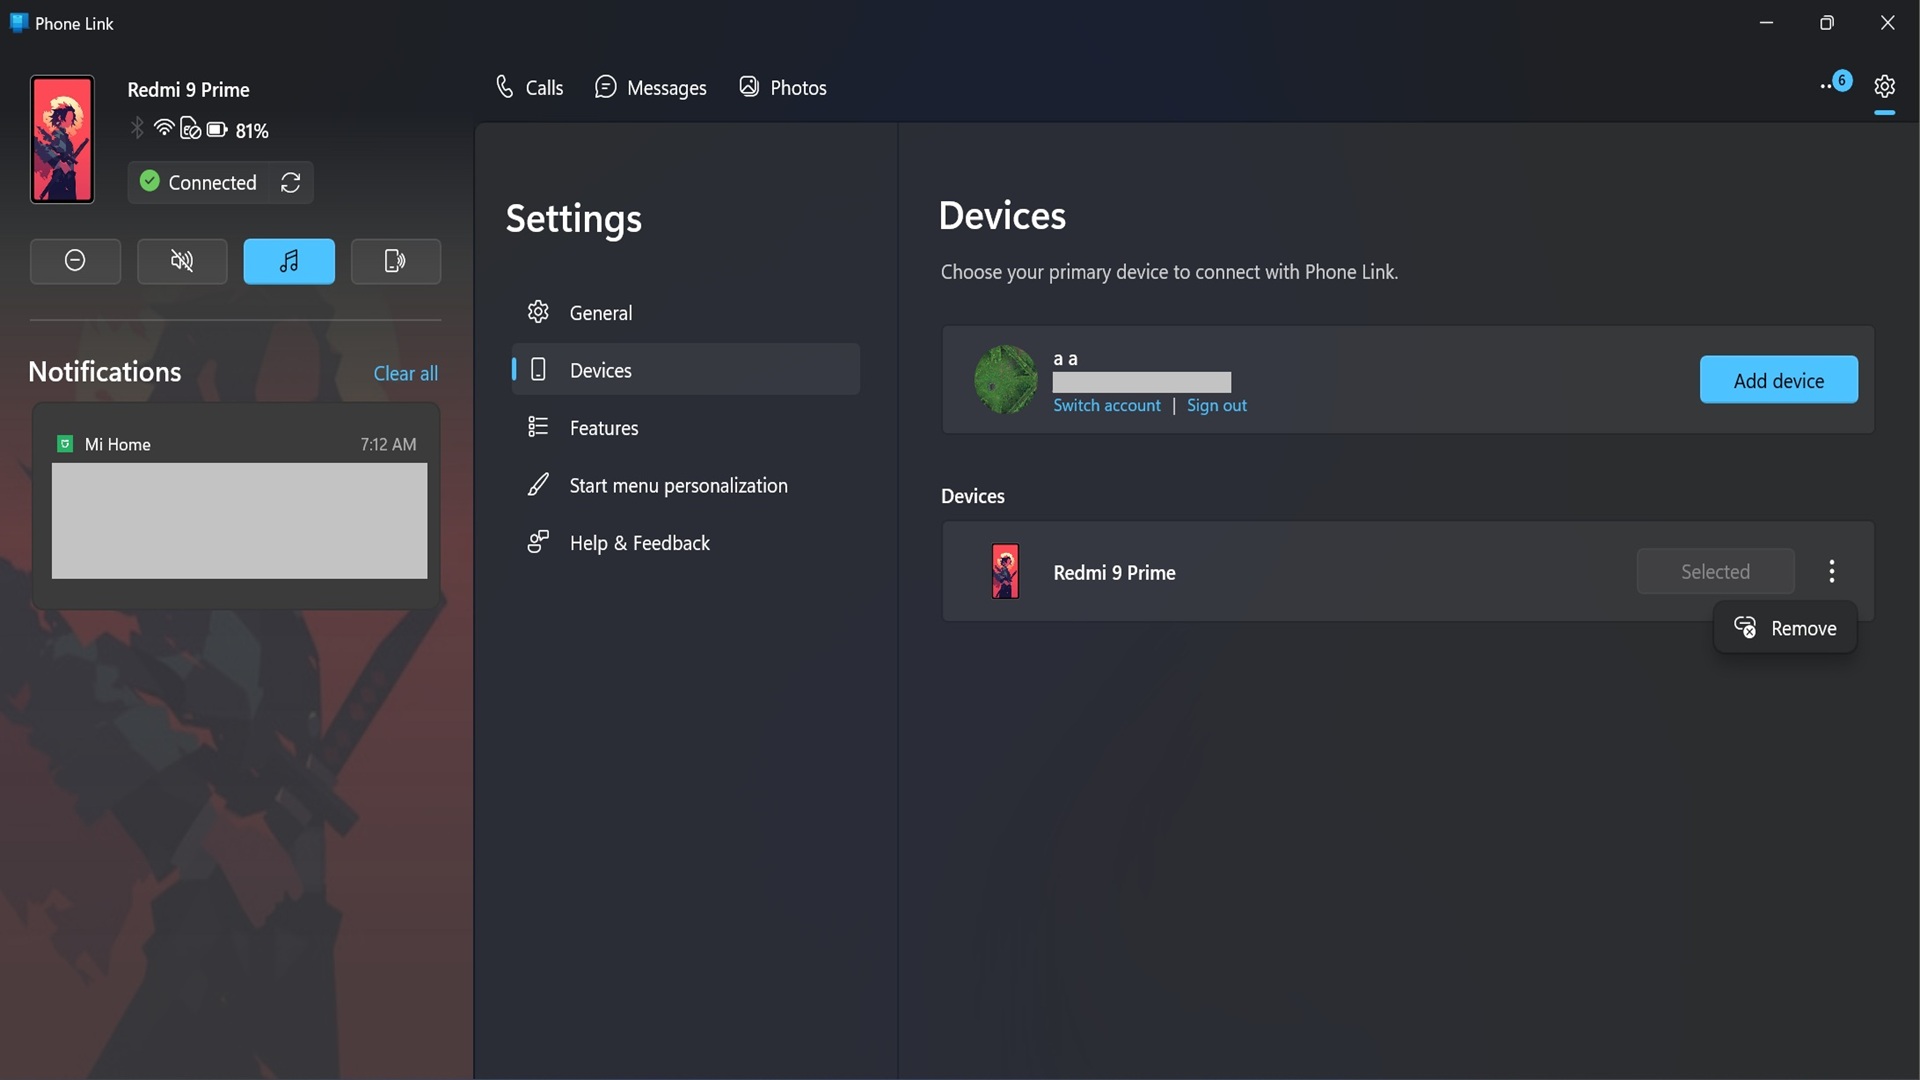Click the account storage progress bar
Image resolution: width=1920 pixels, height=1080 pixels.
[1141, 382]
